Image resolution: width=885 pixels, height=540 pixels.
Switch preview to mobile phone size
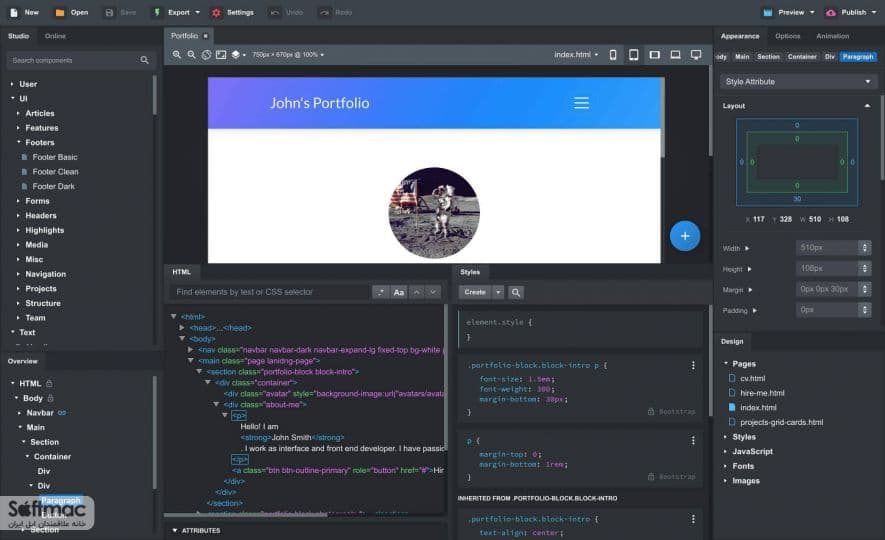[613, 55]
